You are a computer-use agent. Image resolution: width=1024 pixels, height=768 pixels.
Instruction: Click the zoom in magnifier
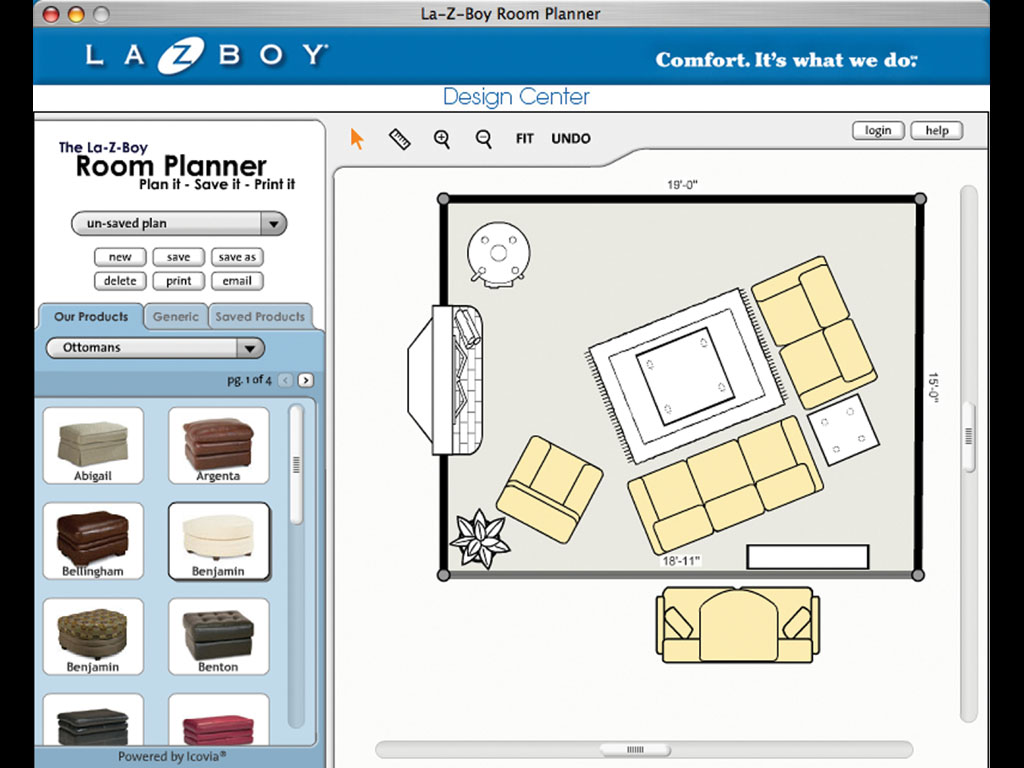pos(442,138)
